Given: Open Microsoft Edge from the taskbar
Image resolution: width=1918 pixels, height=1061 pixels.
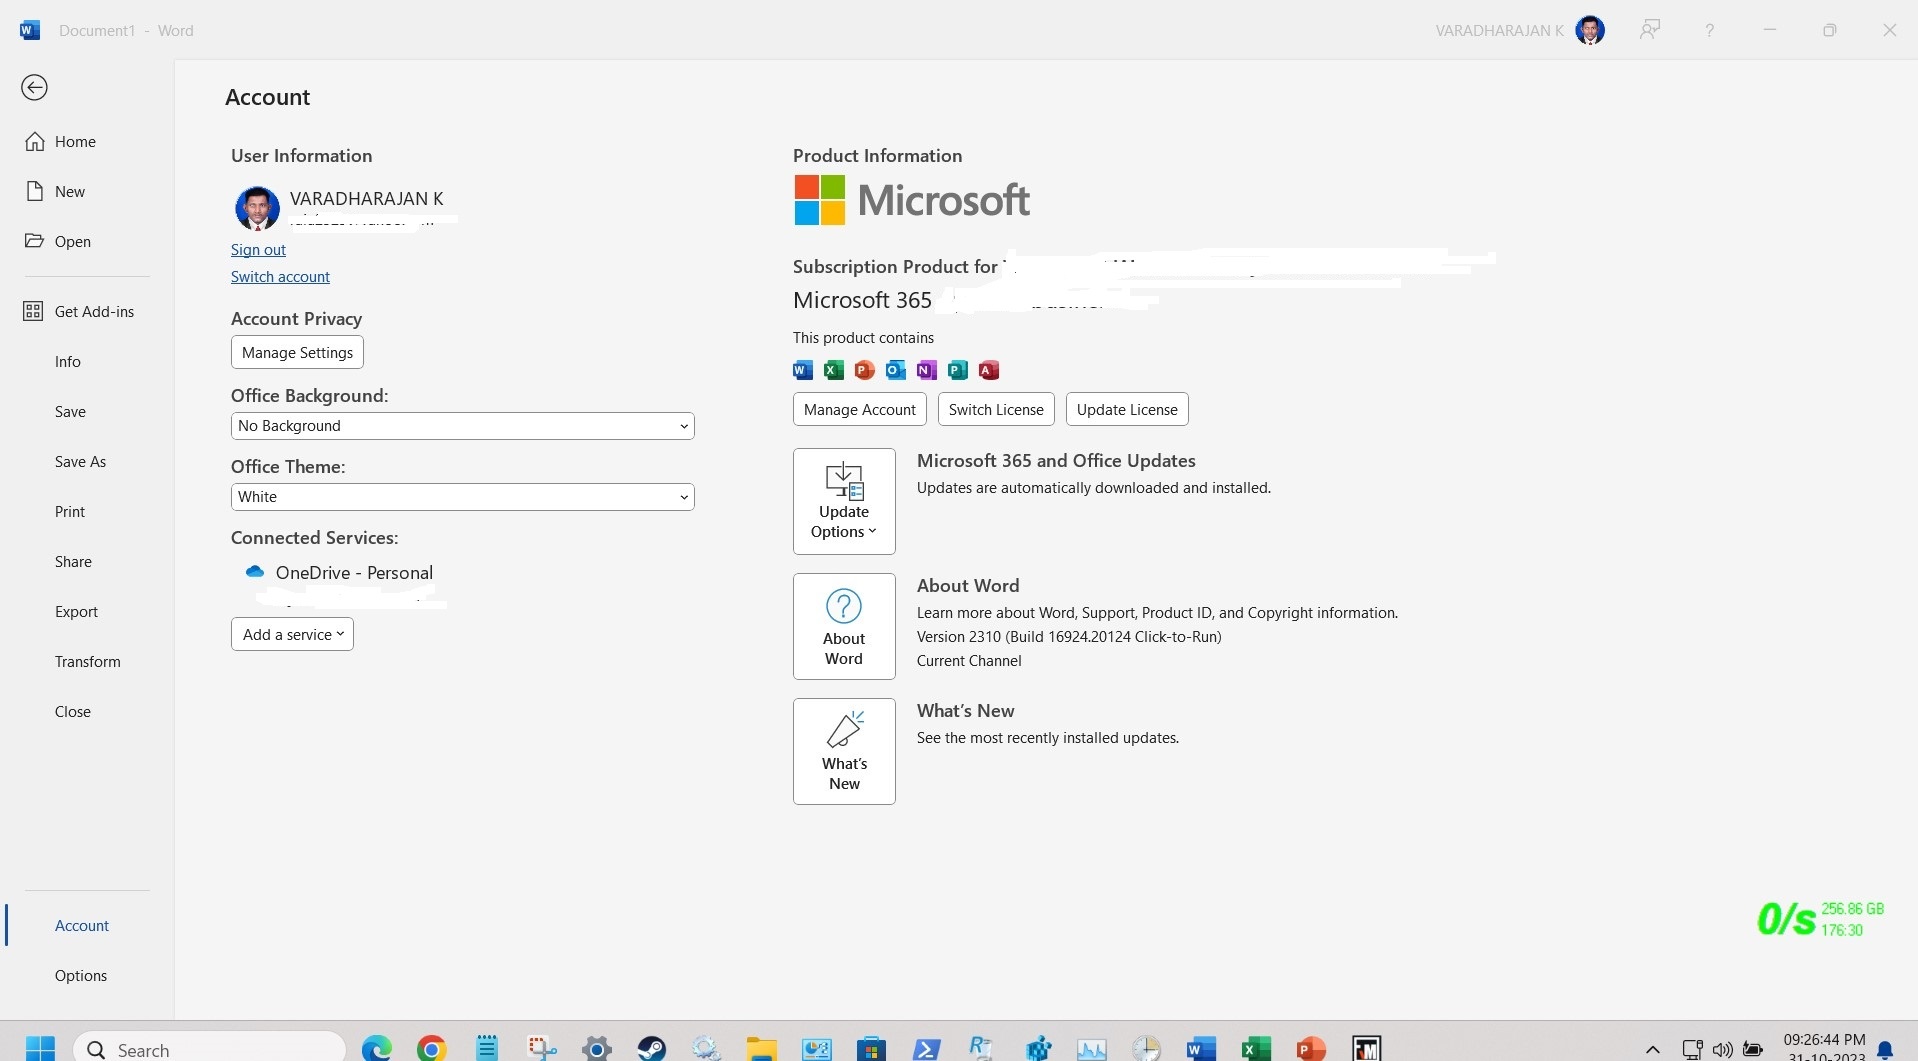Looking at the screenshot, I should (x=377, y=1049).
